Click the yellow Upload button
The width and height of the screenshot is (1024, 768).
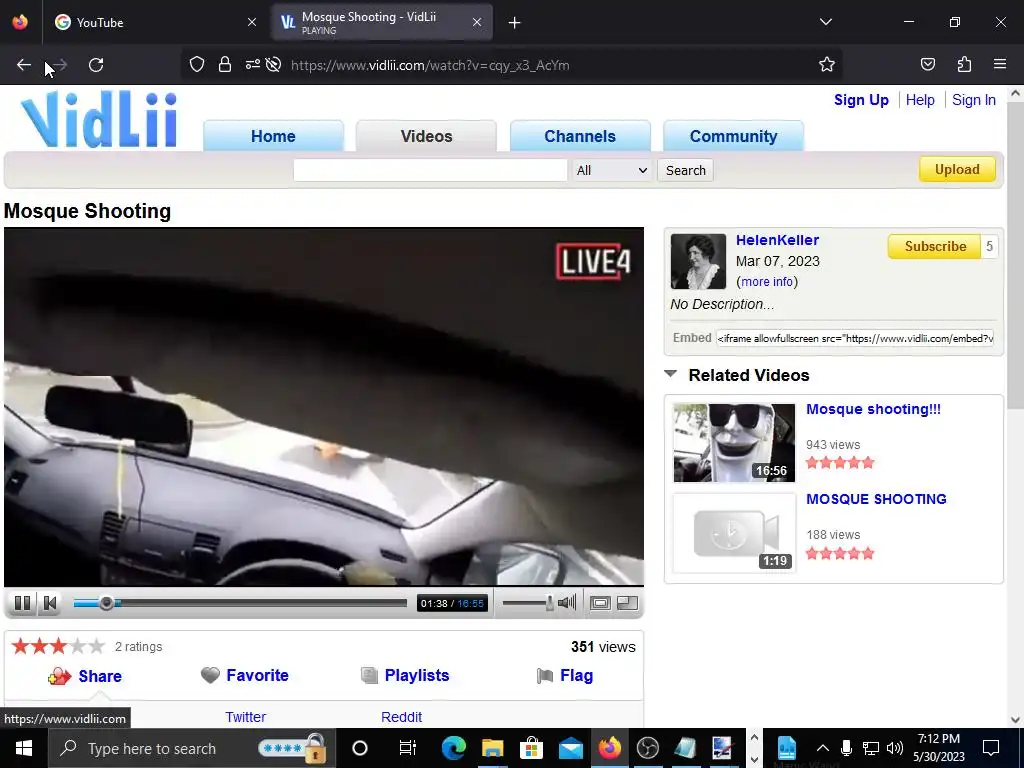point(957,169)
